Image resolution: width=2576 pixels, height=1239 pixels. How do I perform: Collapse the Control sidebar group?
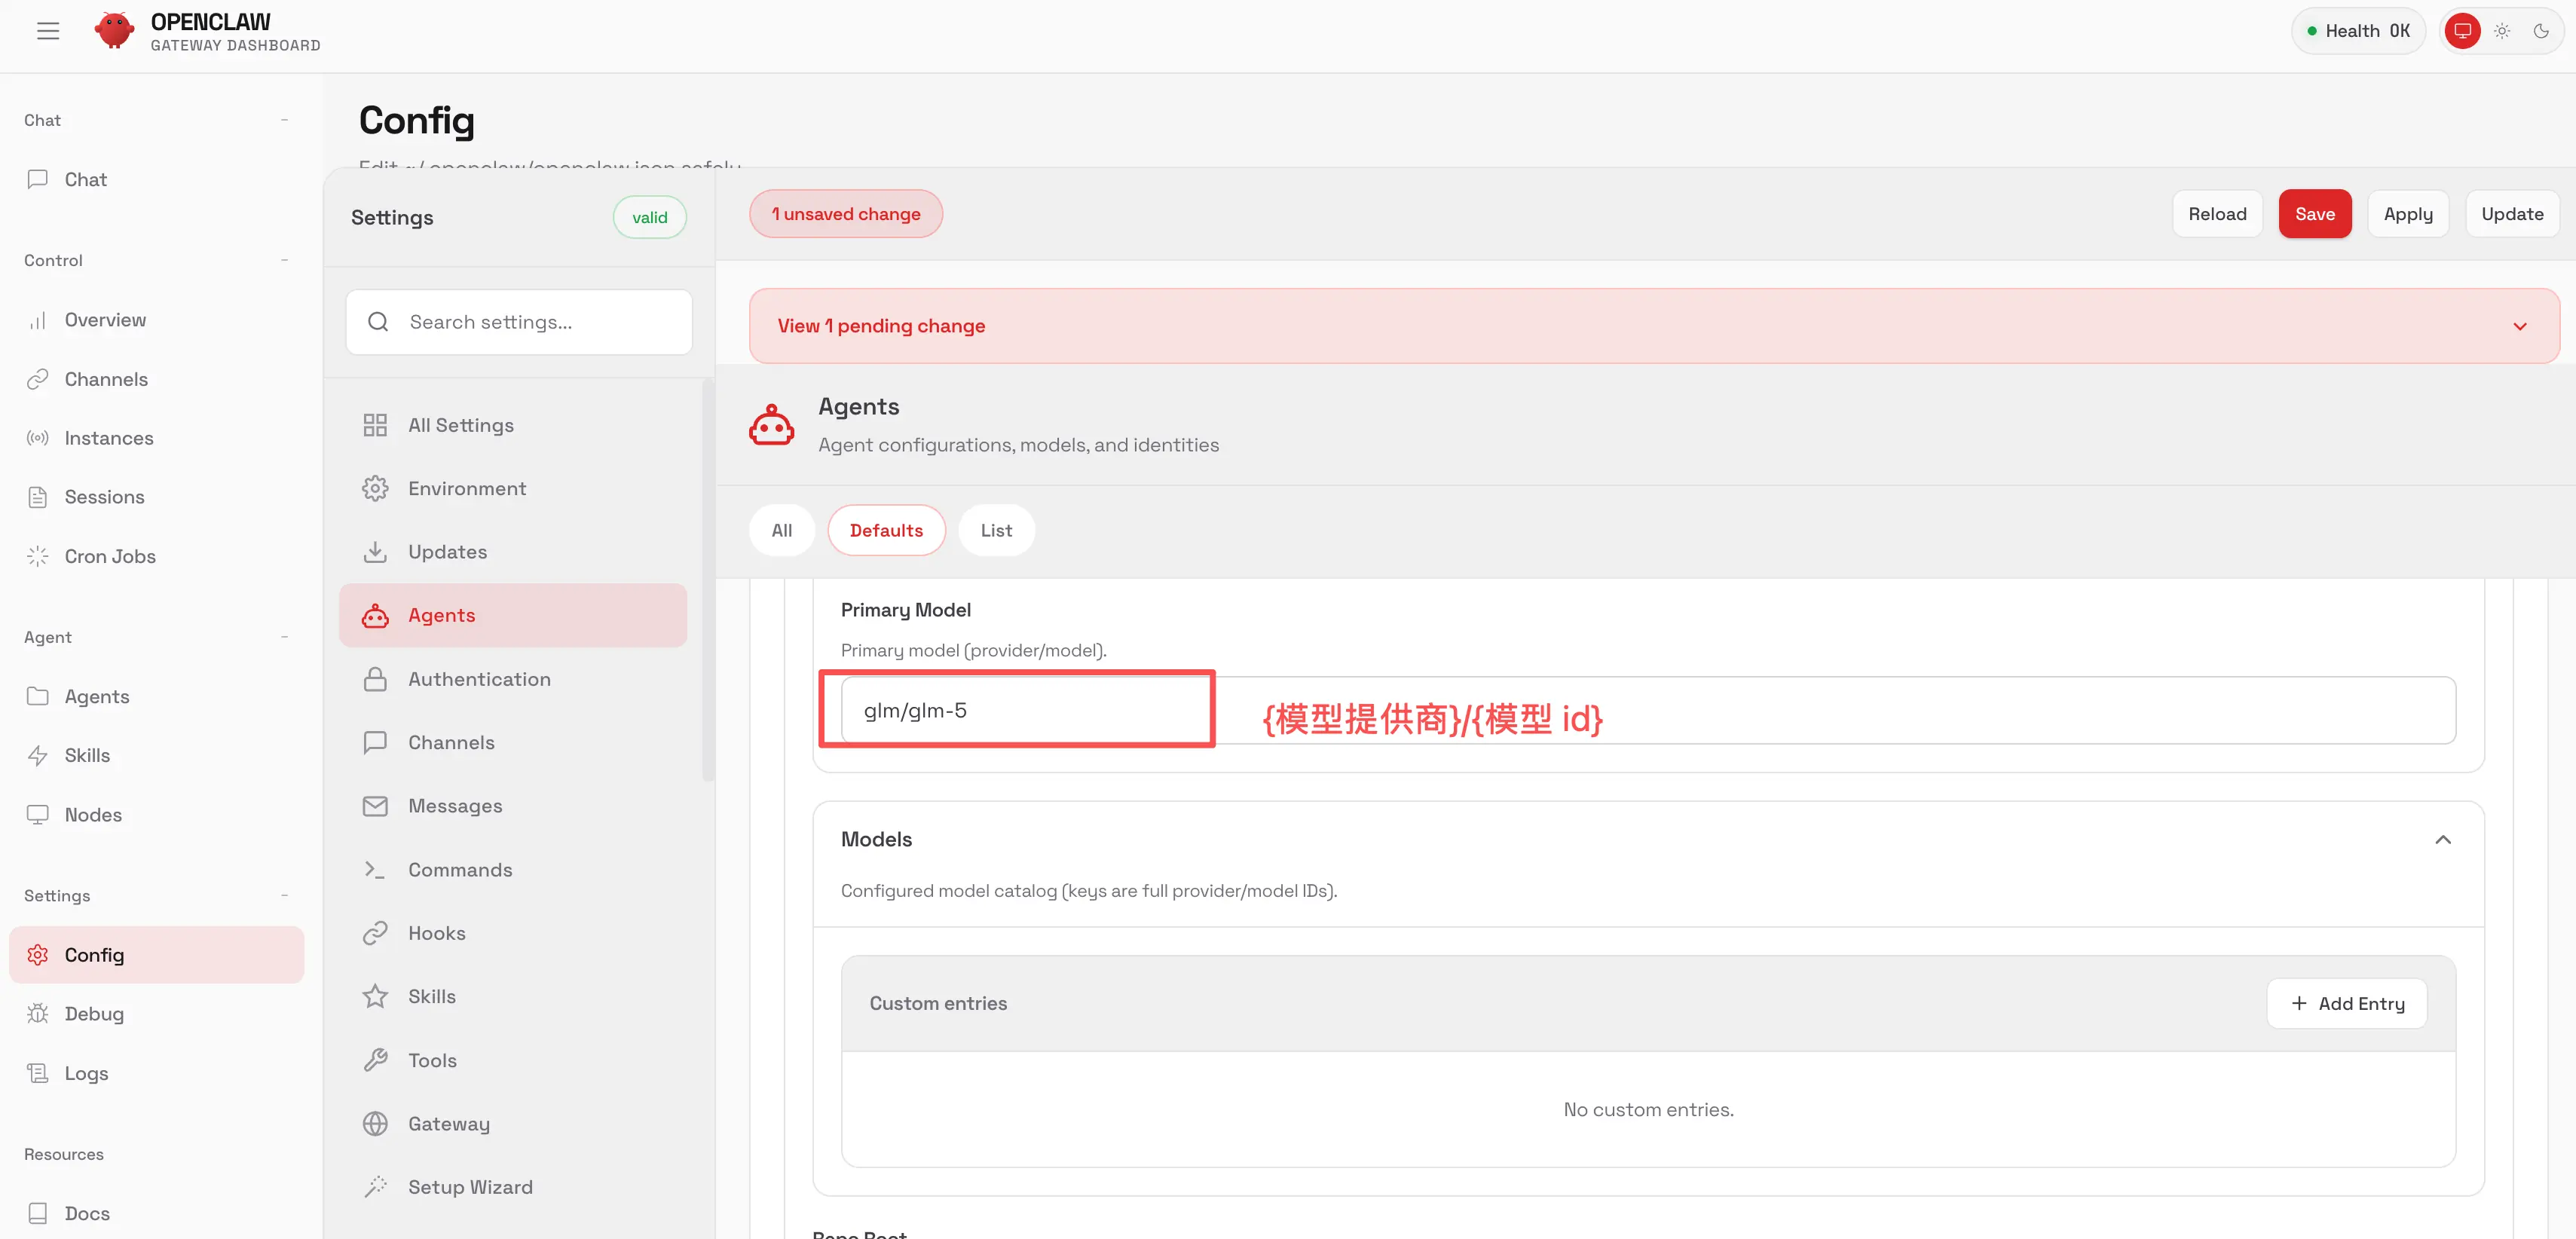(284, 260)
